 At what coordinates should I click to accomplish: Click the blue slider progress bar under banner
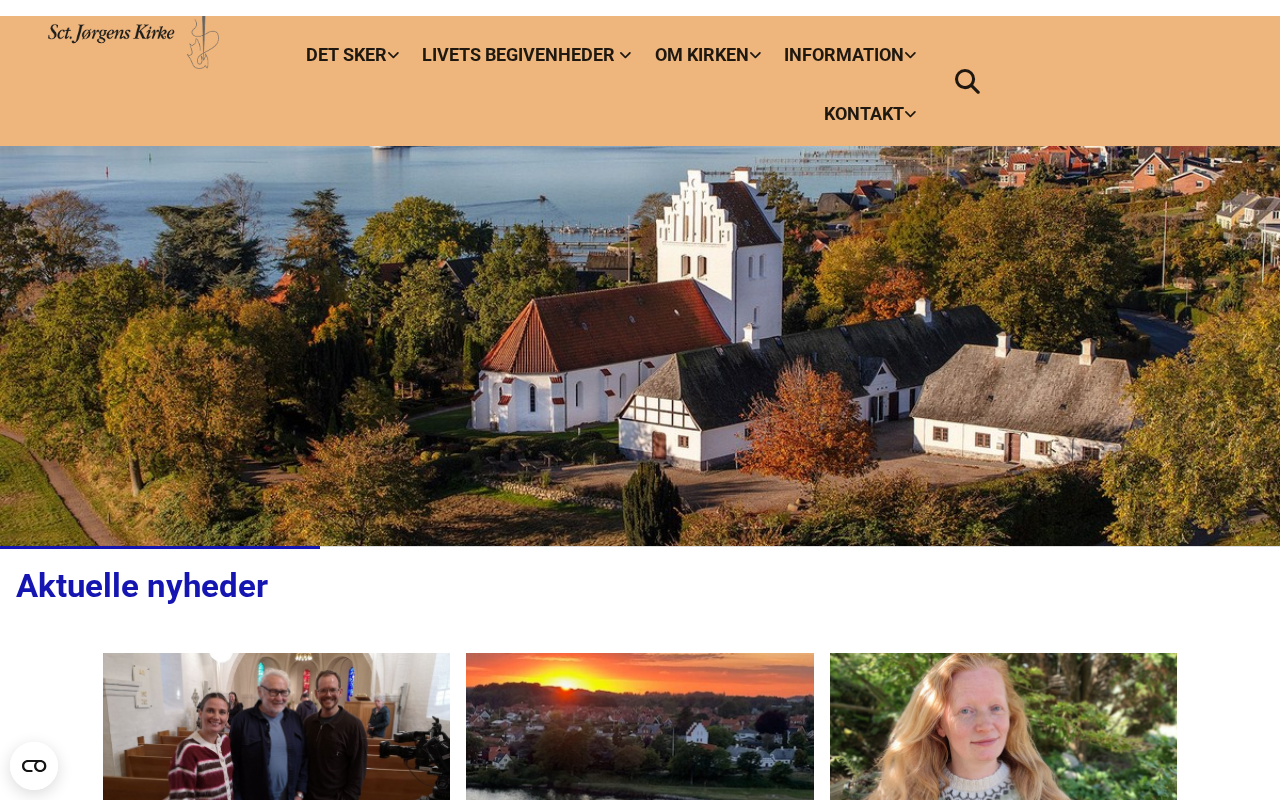point(160,547)
